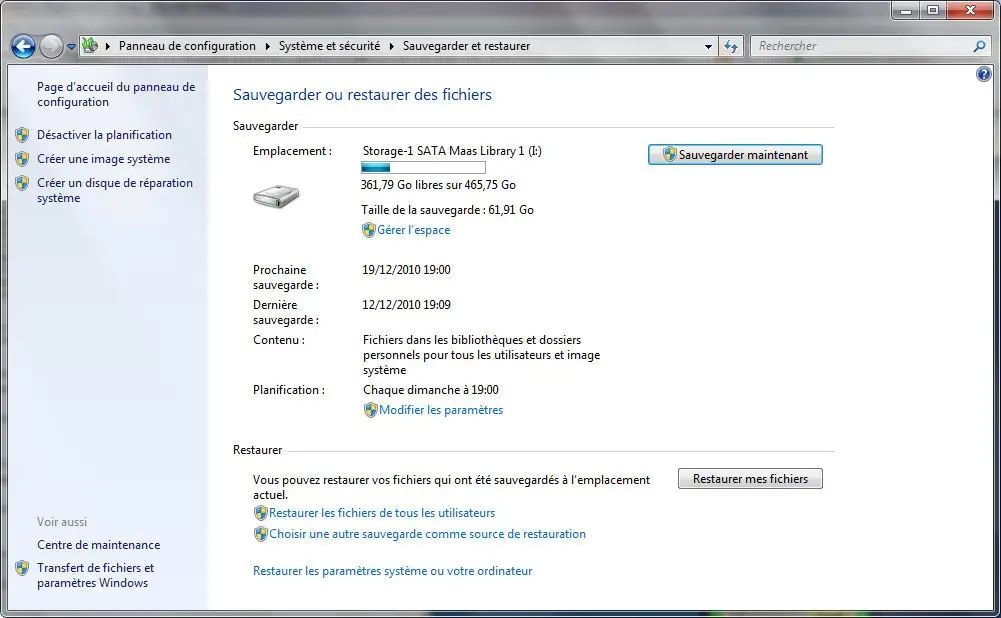1001x618 pixels.
Task: Click the search magnifier icon
Action: 979,46
